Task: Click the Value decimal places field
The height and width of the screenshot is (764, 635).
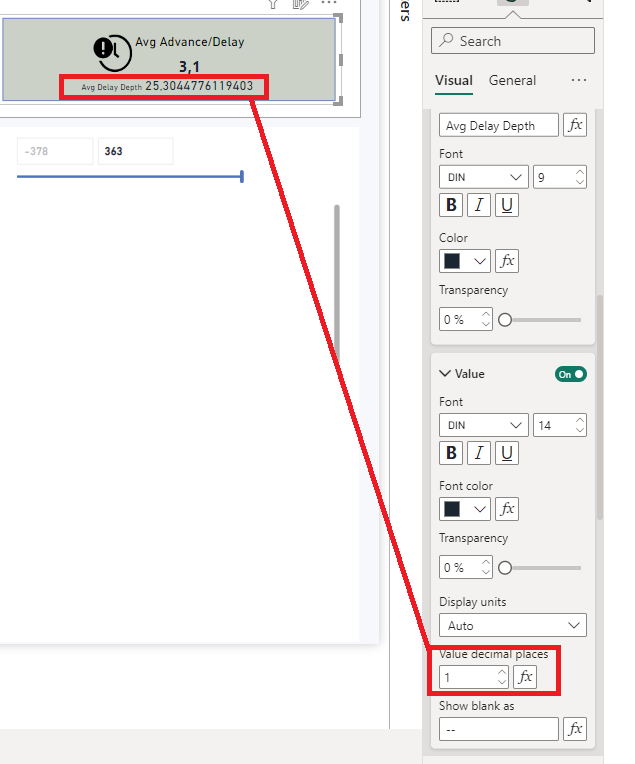Action: tap(474, 677)
